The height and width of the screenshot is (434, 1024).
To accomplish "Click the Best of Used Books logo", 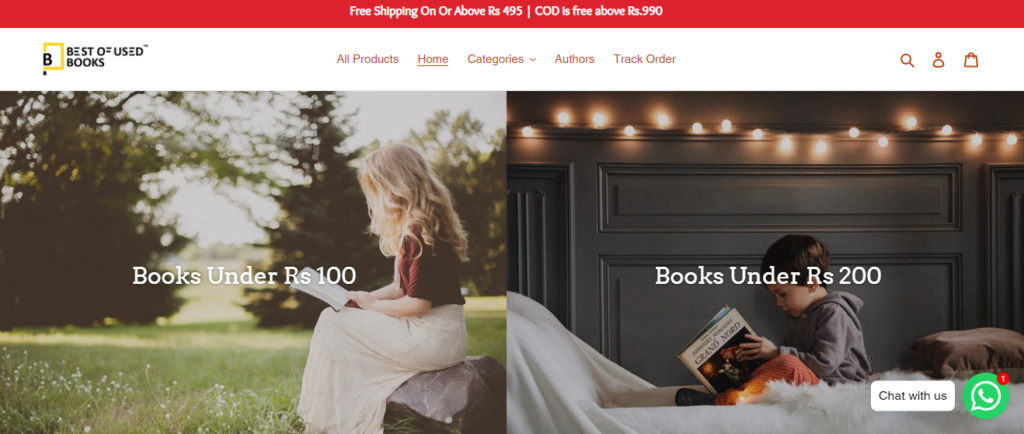I will (95, 59).
